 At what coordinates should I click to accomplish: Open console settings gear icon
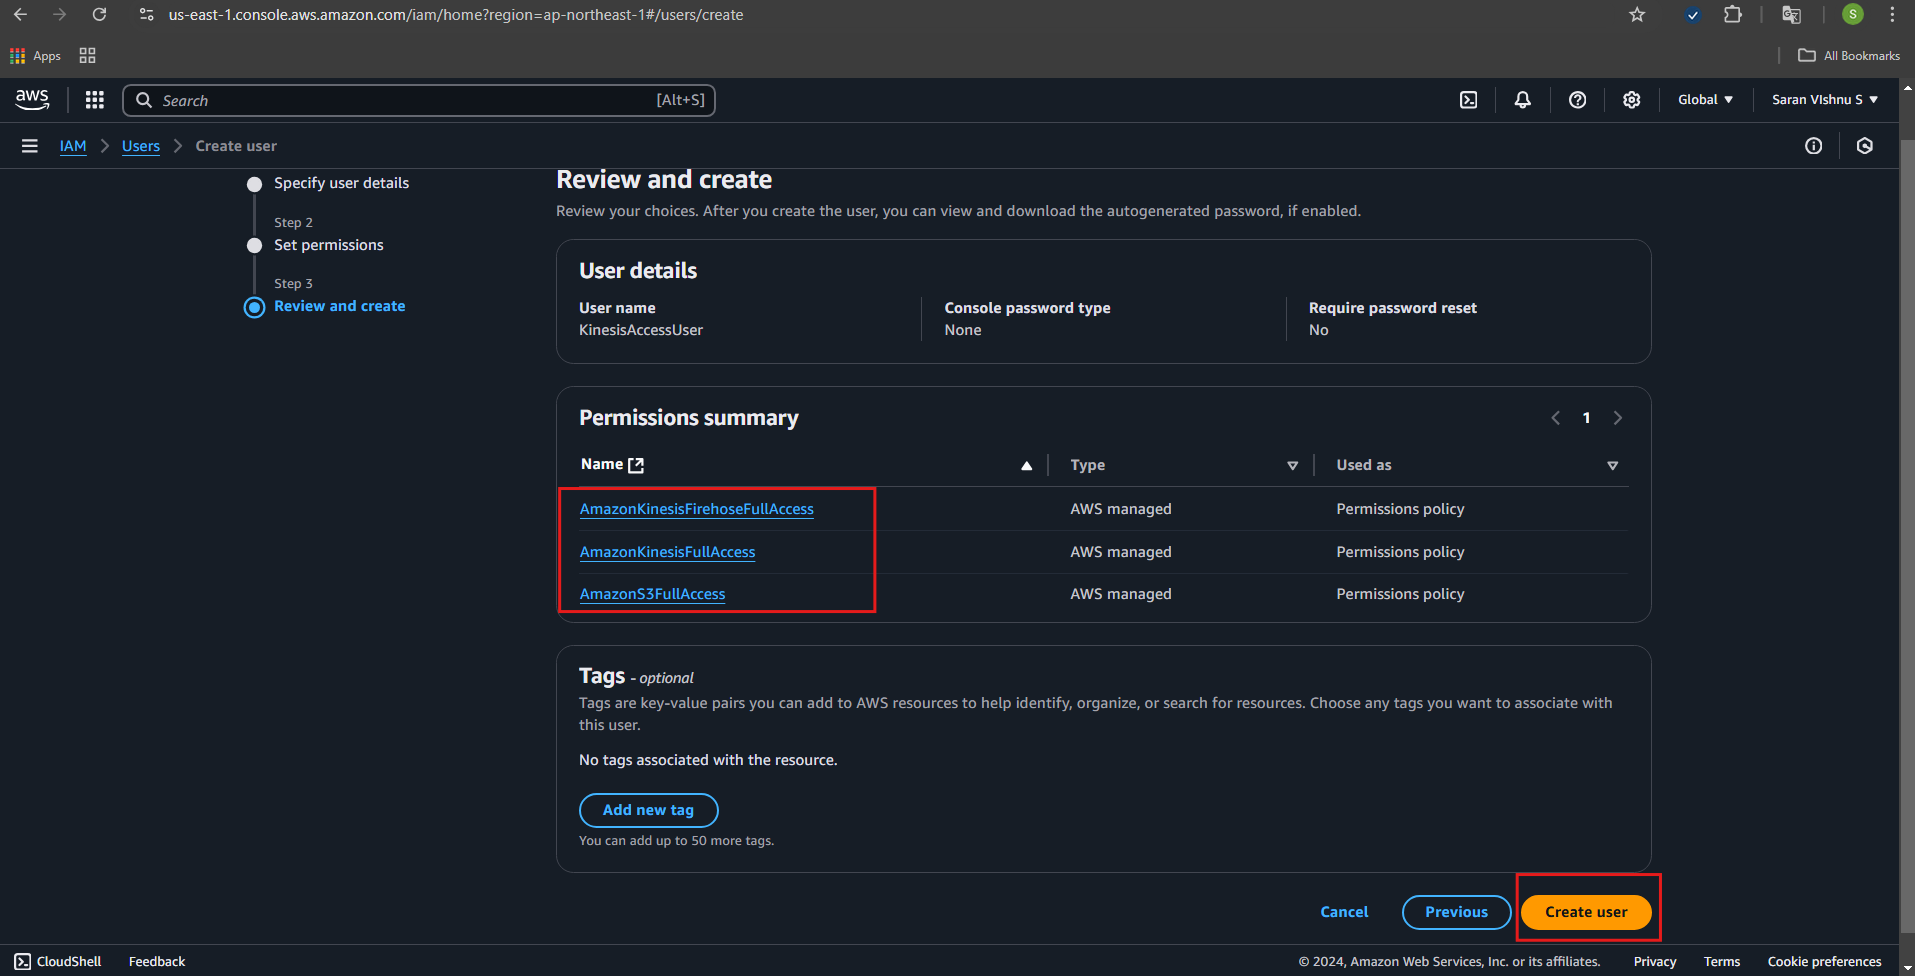pos(1631,100)
